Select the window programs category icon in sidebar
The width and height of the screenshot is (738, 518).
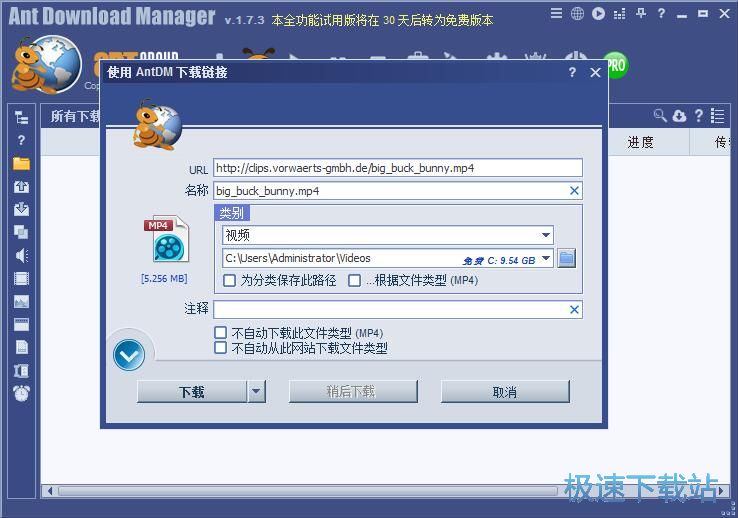coord(21,325)
